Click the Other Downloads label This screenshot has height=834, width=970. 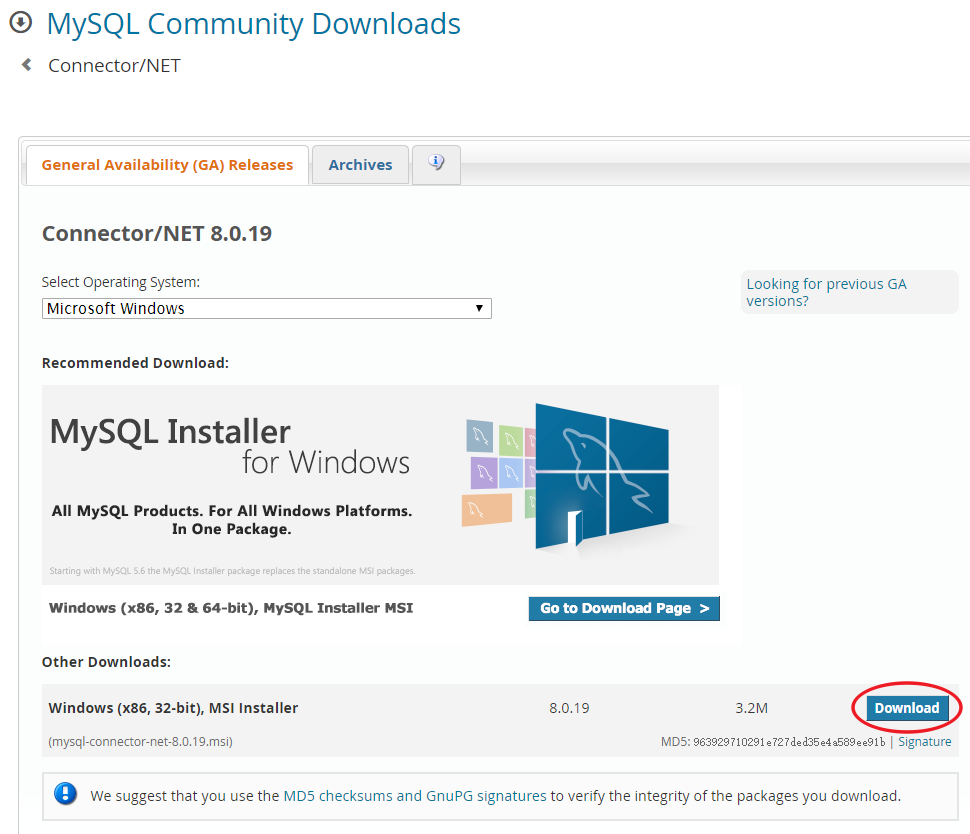tap(106, 662)
